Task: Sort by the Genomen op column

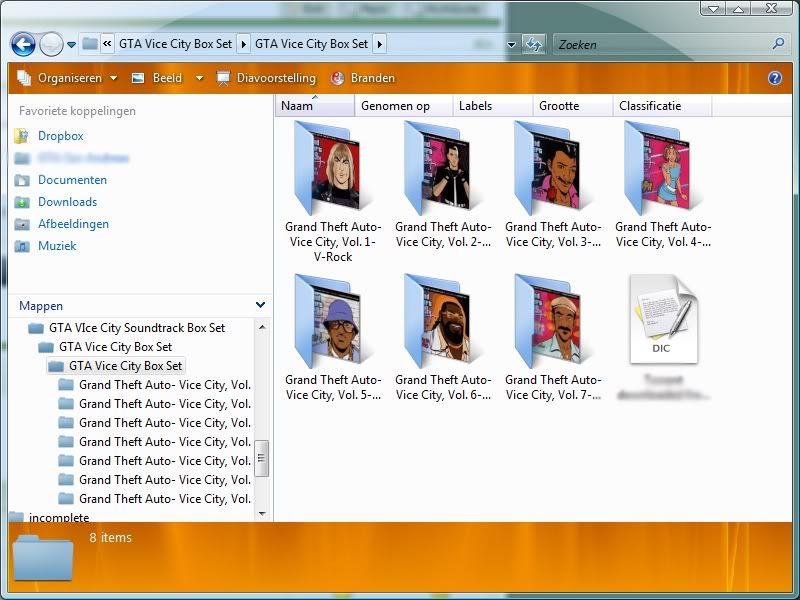Action: [404, 106]
